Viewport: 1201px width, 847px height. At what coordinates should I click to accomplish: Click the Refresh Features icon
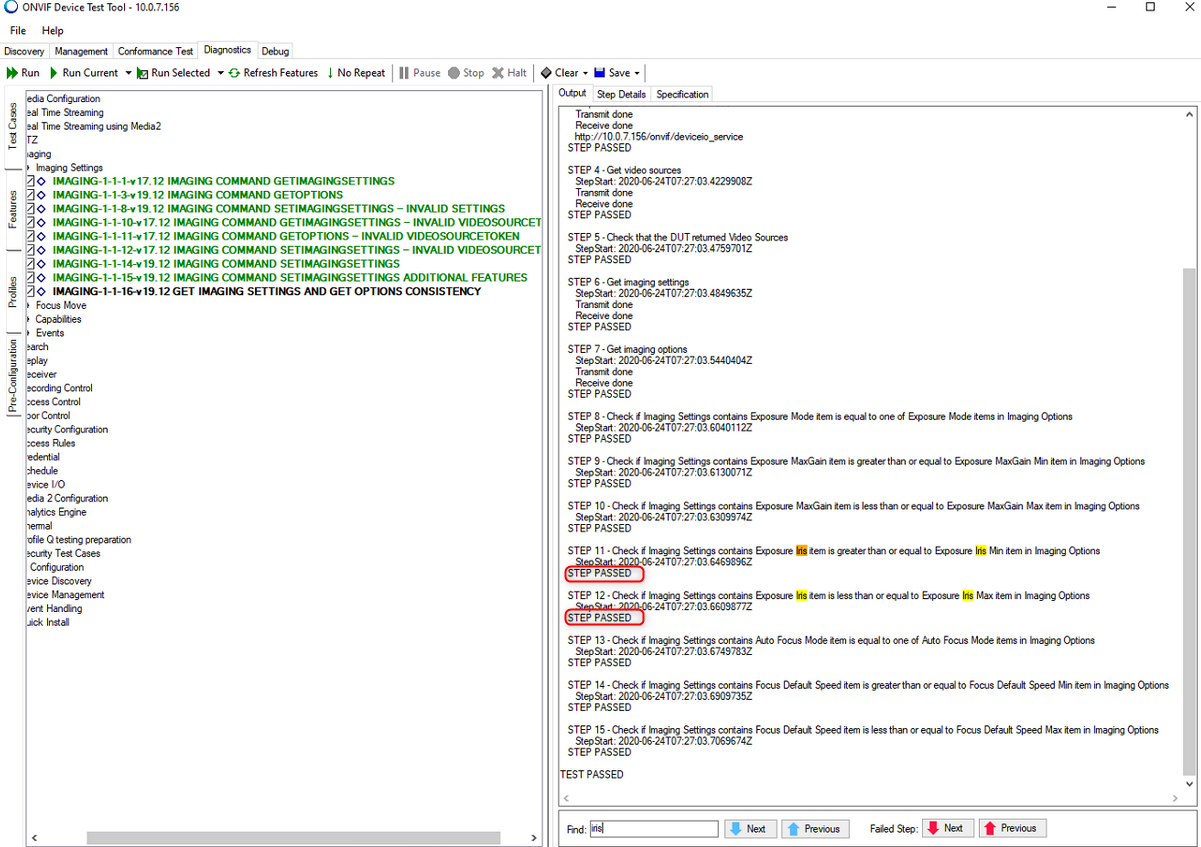(x=234, y=73)
